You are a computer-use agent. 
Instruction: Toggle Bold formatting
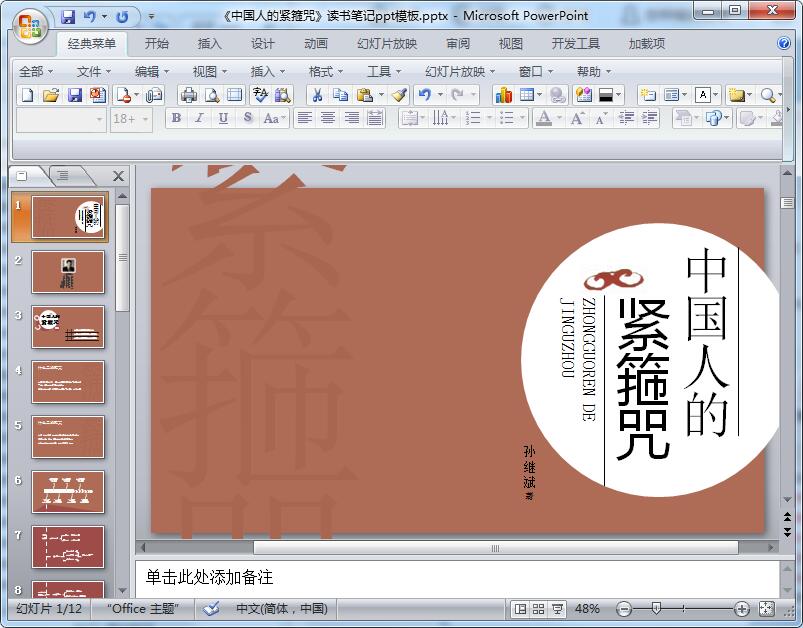coord(177,118)
